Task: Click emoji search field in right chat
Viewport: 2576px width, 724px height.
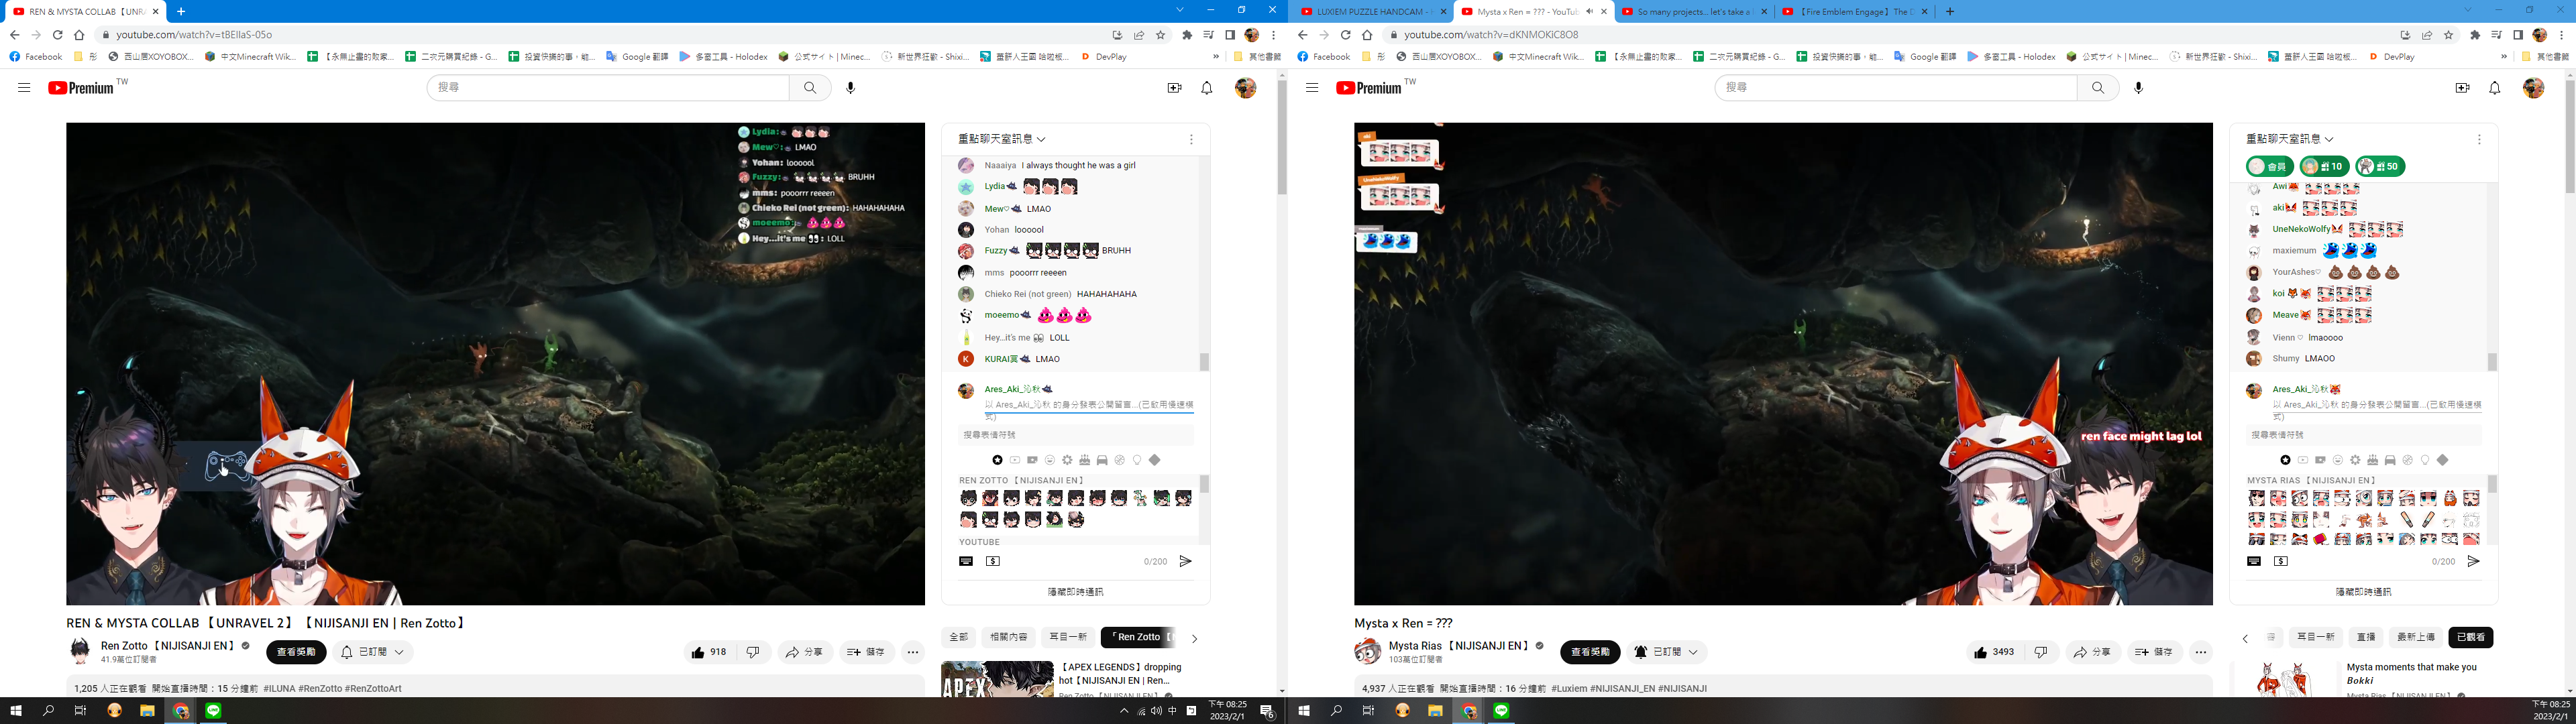Action: click(x=2364, y=435)
